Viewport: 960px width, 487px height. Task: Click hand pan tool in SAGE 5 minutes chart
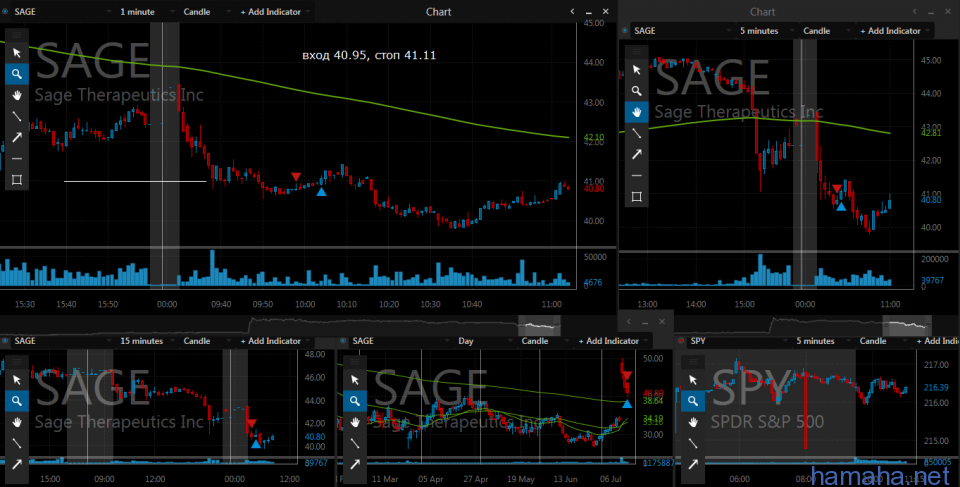(637, 112)
